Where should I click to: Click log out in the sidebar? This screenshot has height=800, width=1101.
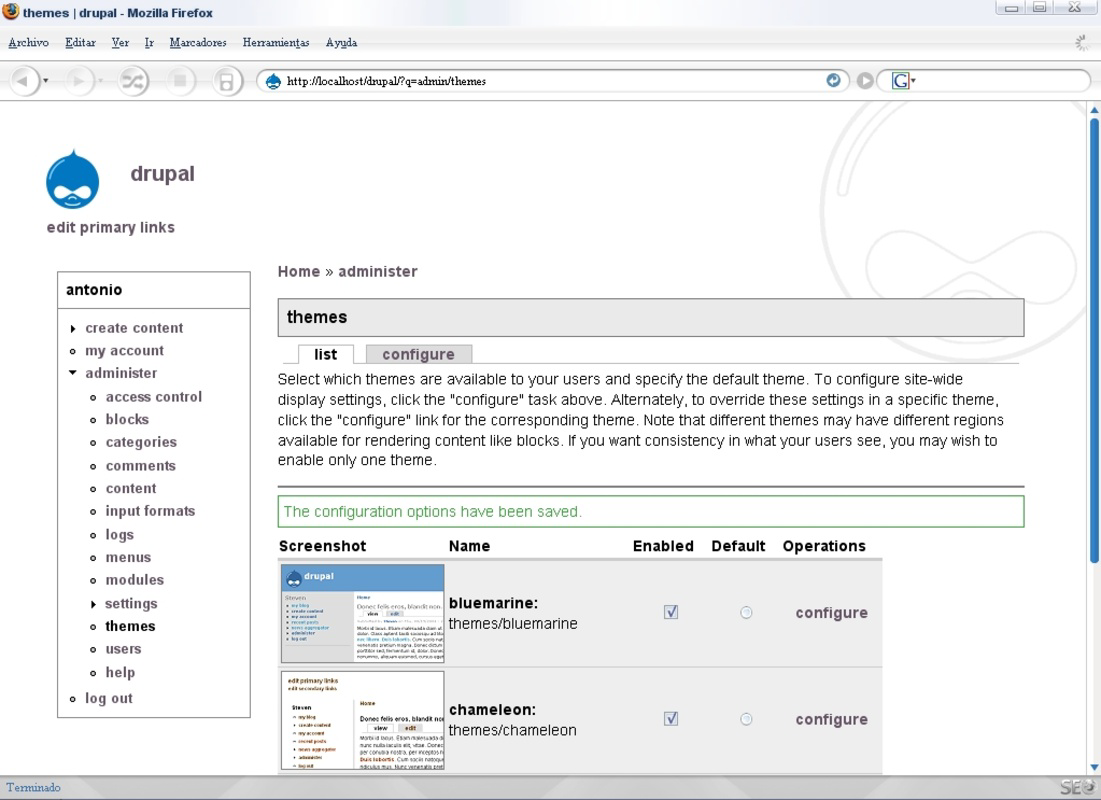(x=109, y=699)
